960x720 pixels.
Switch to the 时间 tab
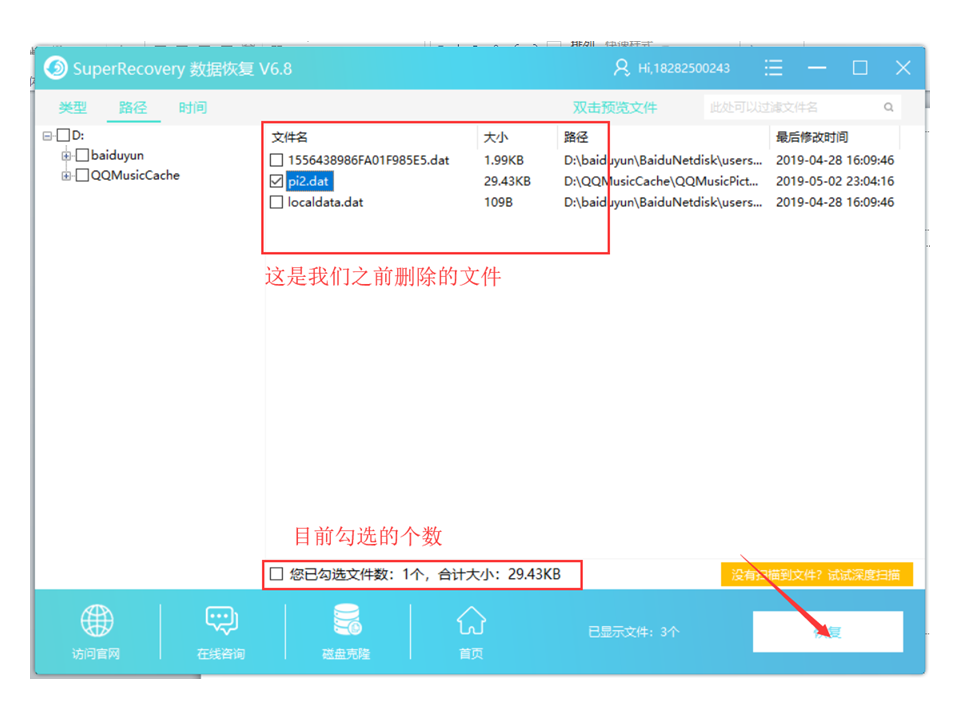pos(193,108)
